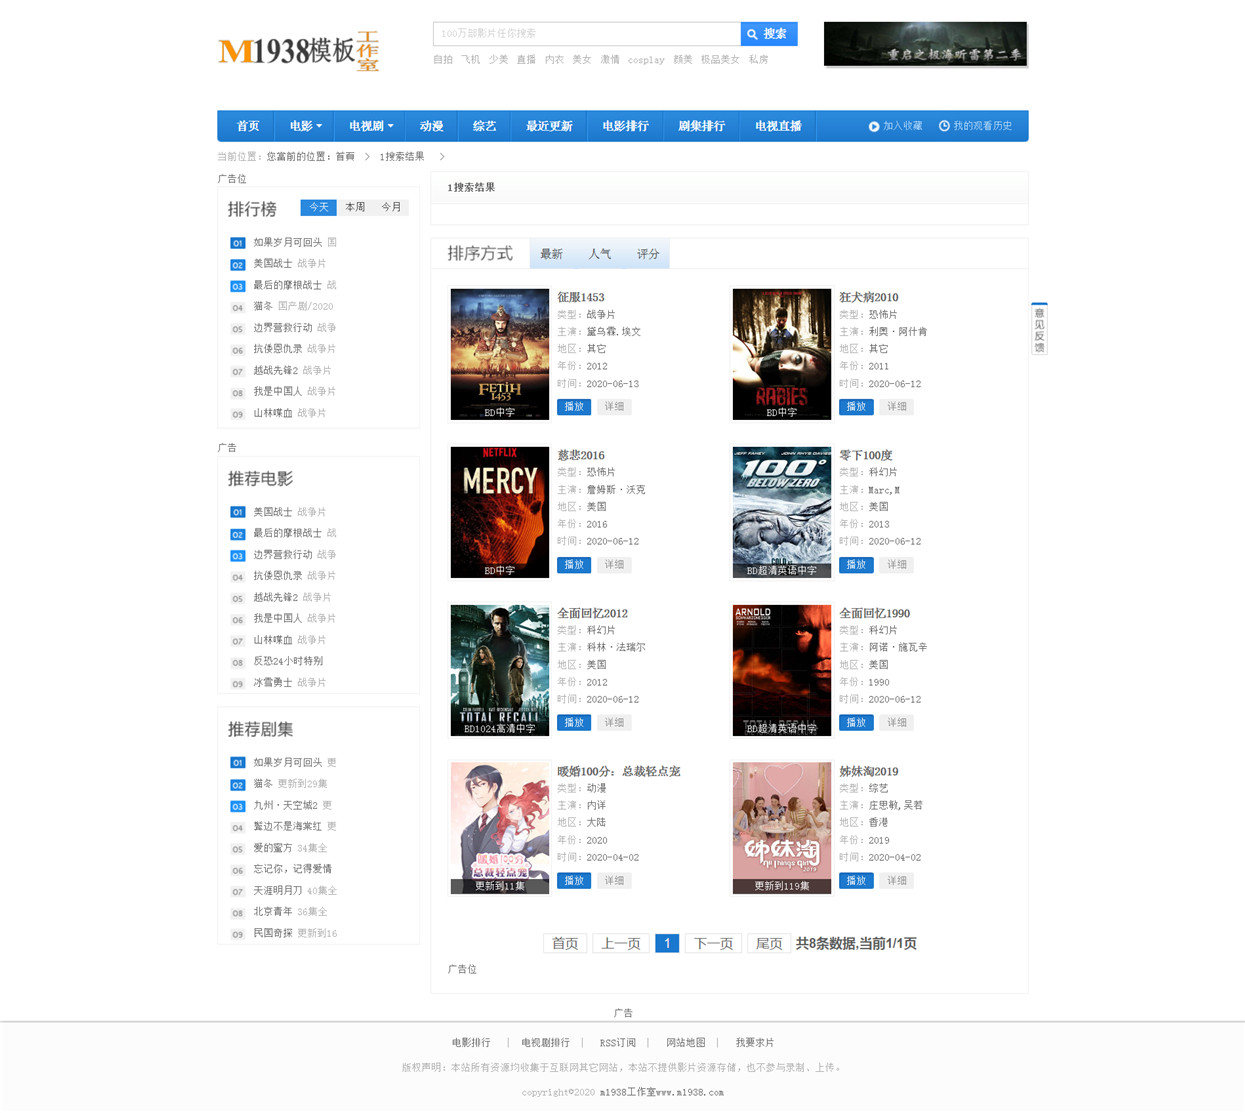Expand the 电视剧 dropdown menu
Image resolution: width=1245 pixels, height=1113 pixels.
pos(370,126)
